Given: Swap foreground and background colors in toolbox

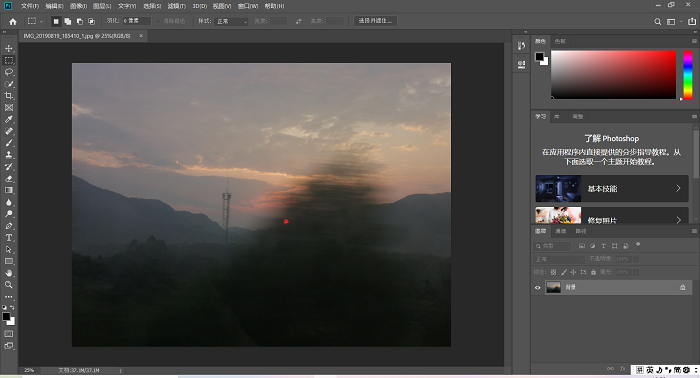Looking at the screenshot, I should pyautogui.click(x=12, y=307).
